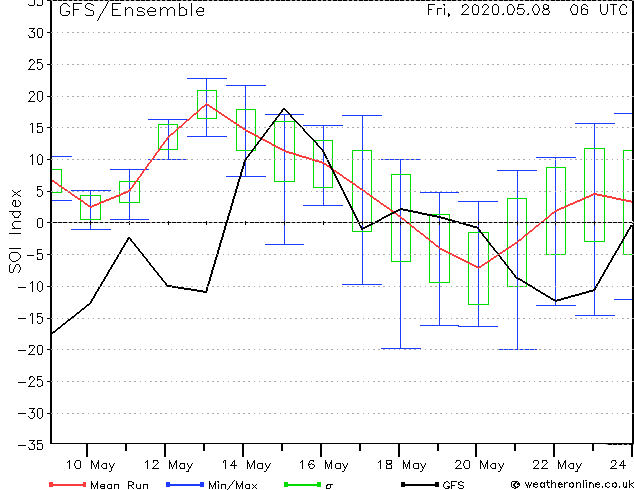
Task: Click the Min/Max legend label
Action: tap(232, 485)
